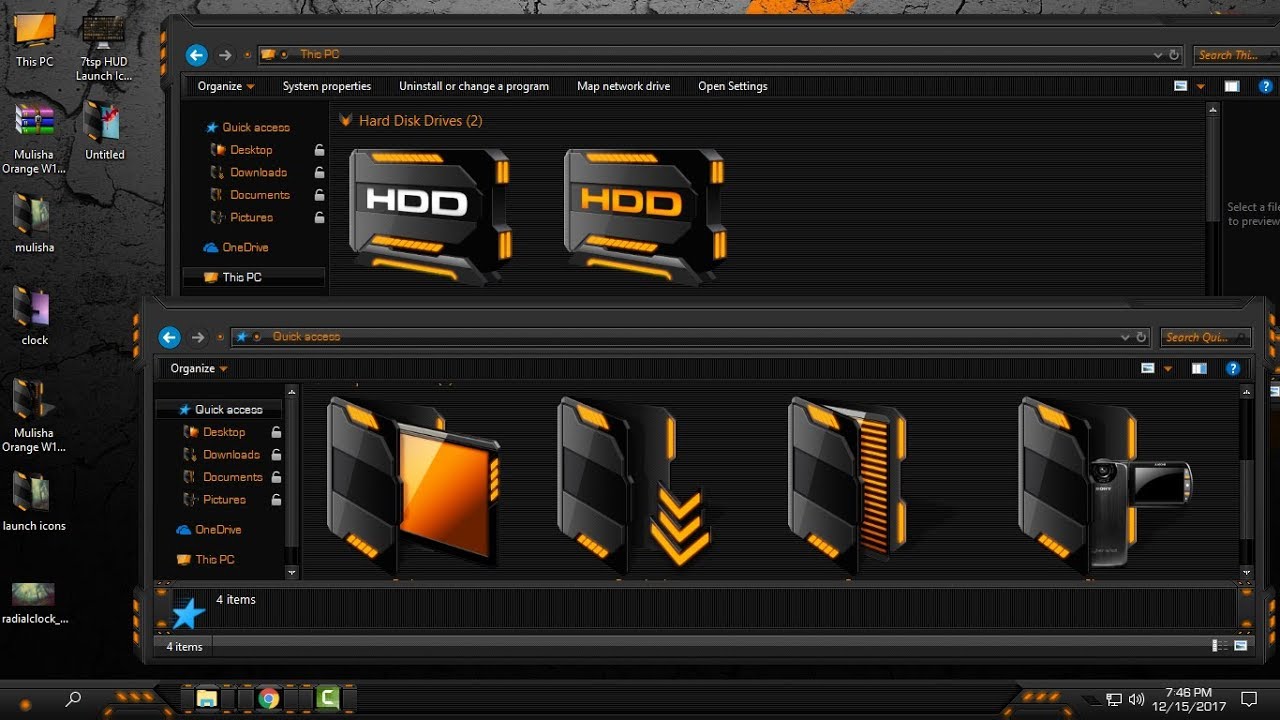The width and height of the screenshot is (1280, 720).
Task: Collapse the Hard Disk Drives group
Action: tap(345, 119)
